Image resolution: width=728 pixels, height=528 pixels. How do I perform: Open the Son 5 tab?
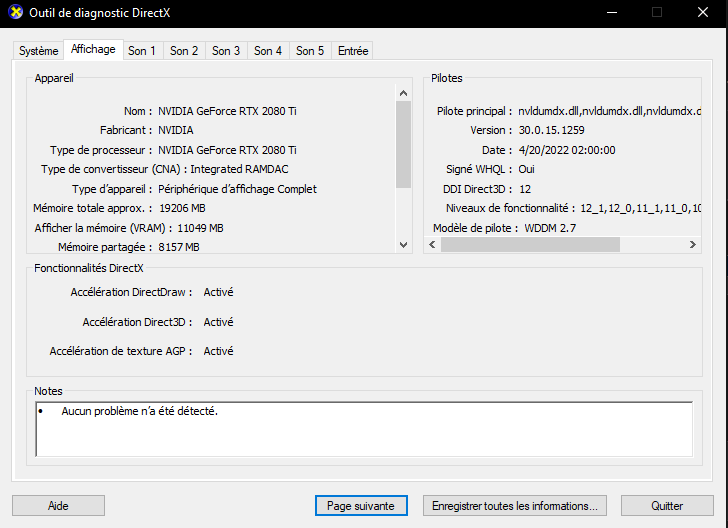click(x=310, y=51)
